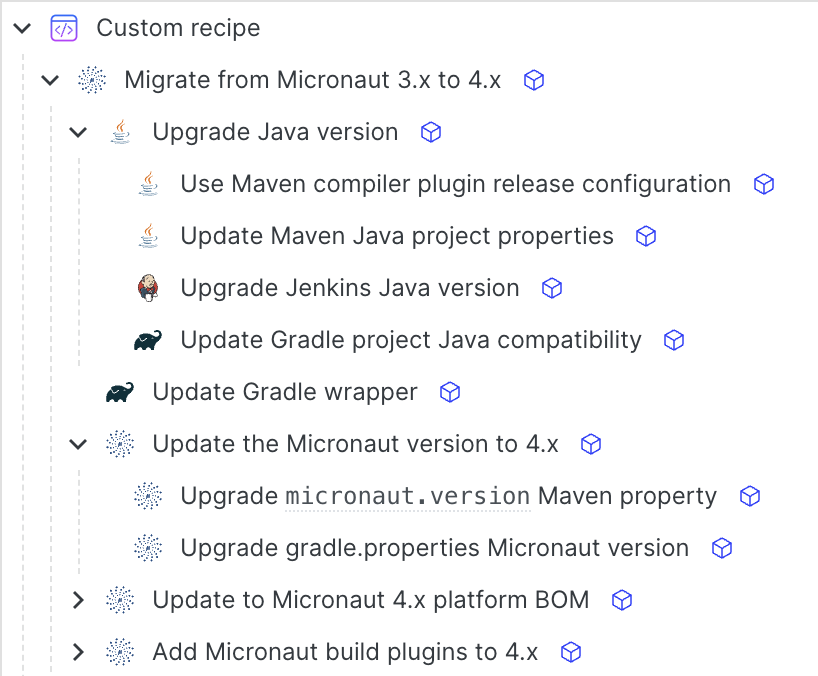This screenshot has width=818, height=676.
Task: Click cube icon after Update Maven Java properties
Action: pyautogui.click(x=646, y=236)
